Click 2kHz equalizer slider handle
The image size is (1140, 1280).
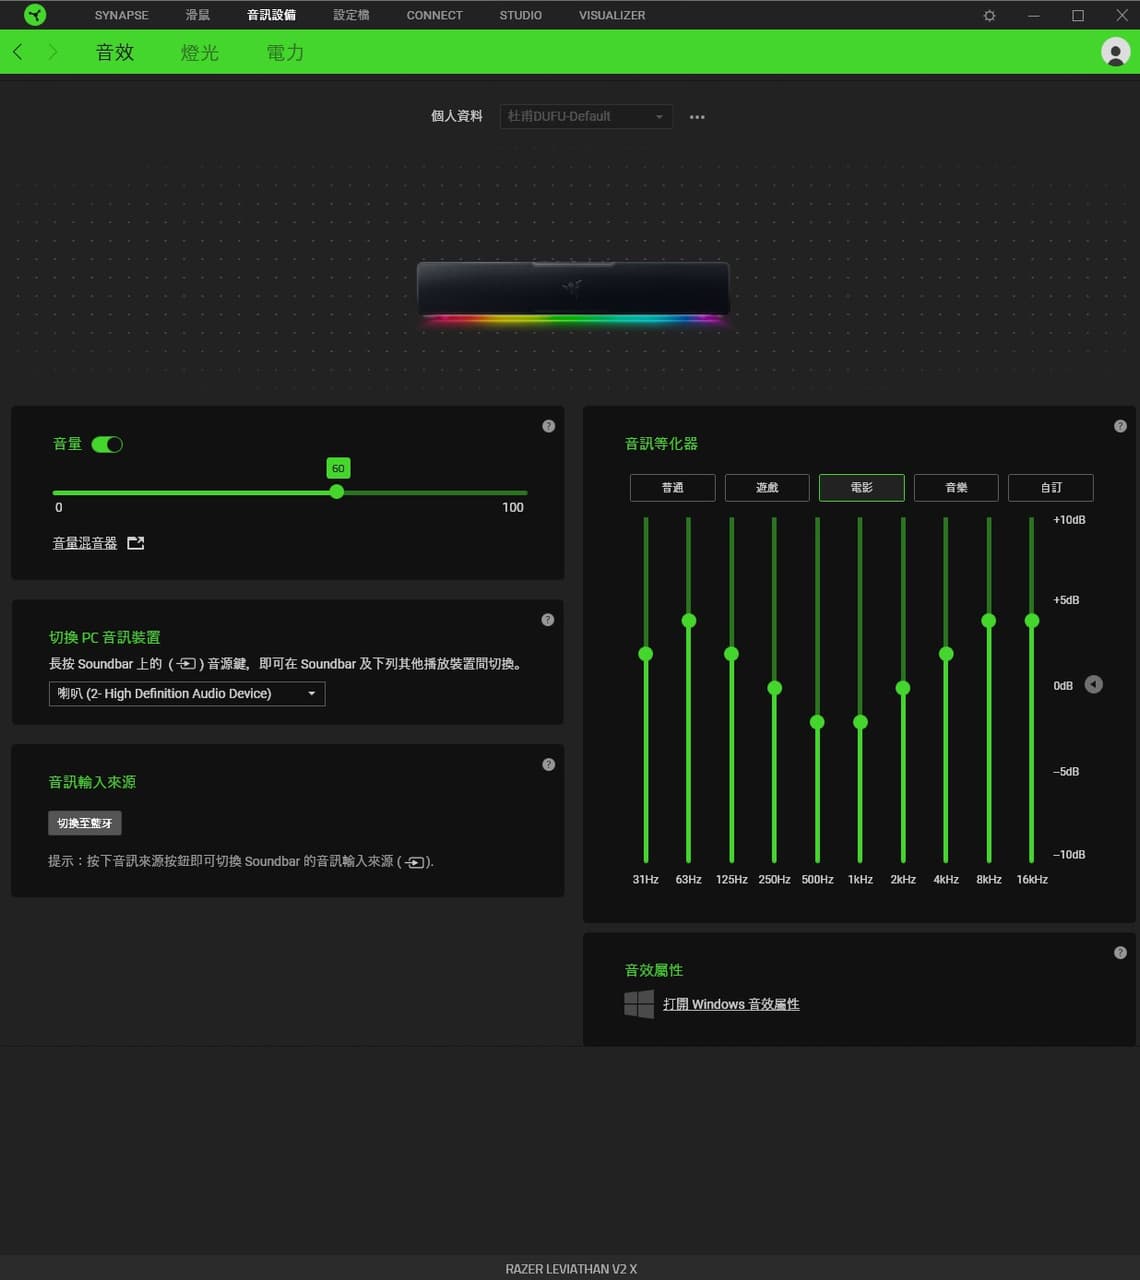pyautogui.click(x=903, y=688)
